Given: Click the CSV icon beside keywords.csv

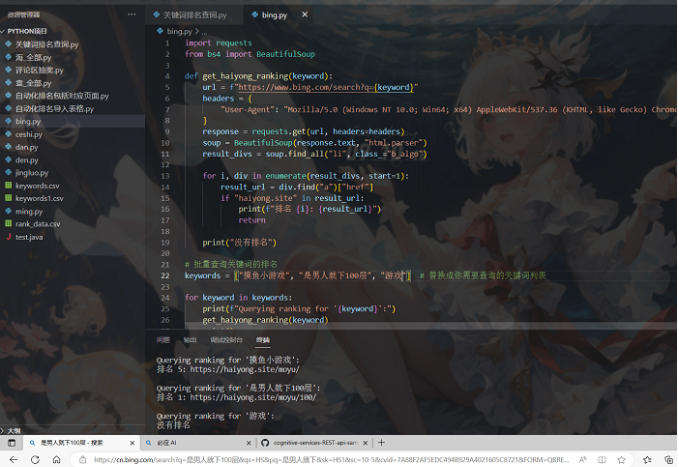Looking at the screenshot, I should pos(9,186).
